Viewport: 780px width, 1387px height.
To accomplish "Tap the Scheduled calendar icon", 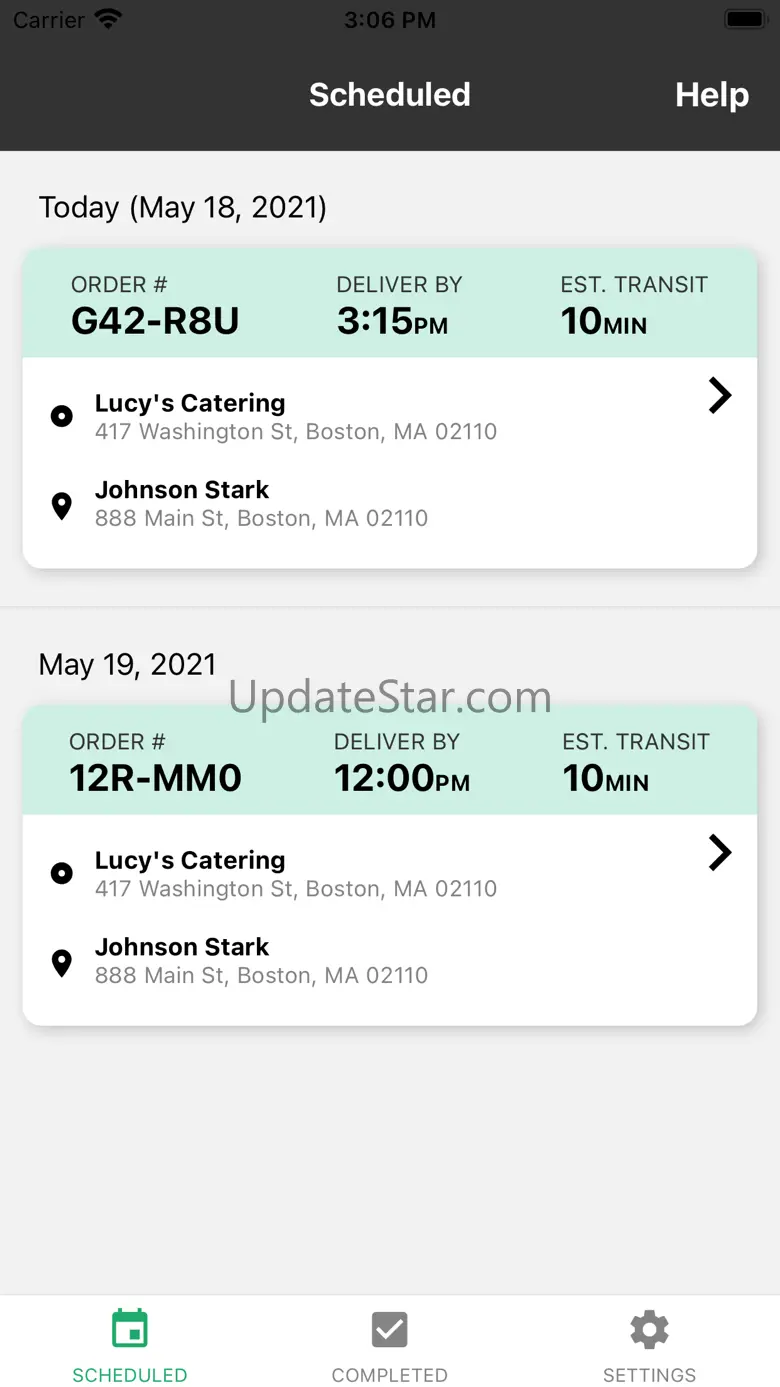I will click(x=130, y=1329).
